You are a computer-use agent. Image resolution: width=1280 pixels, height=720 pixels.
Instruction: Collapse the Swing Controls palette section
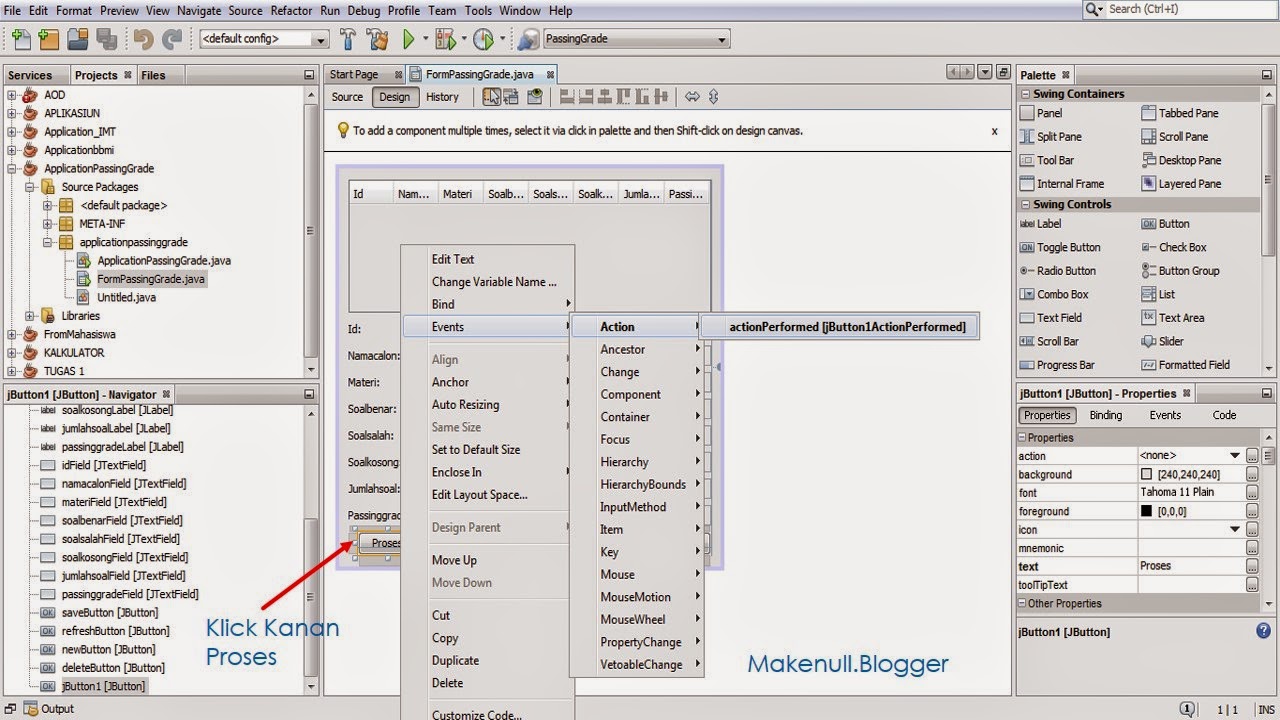pyautogui.click(x=1026, y=204)
